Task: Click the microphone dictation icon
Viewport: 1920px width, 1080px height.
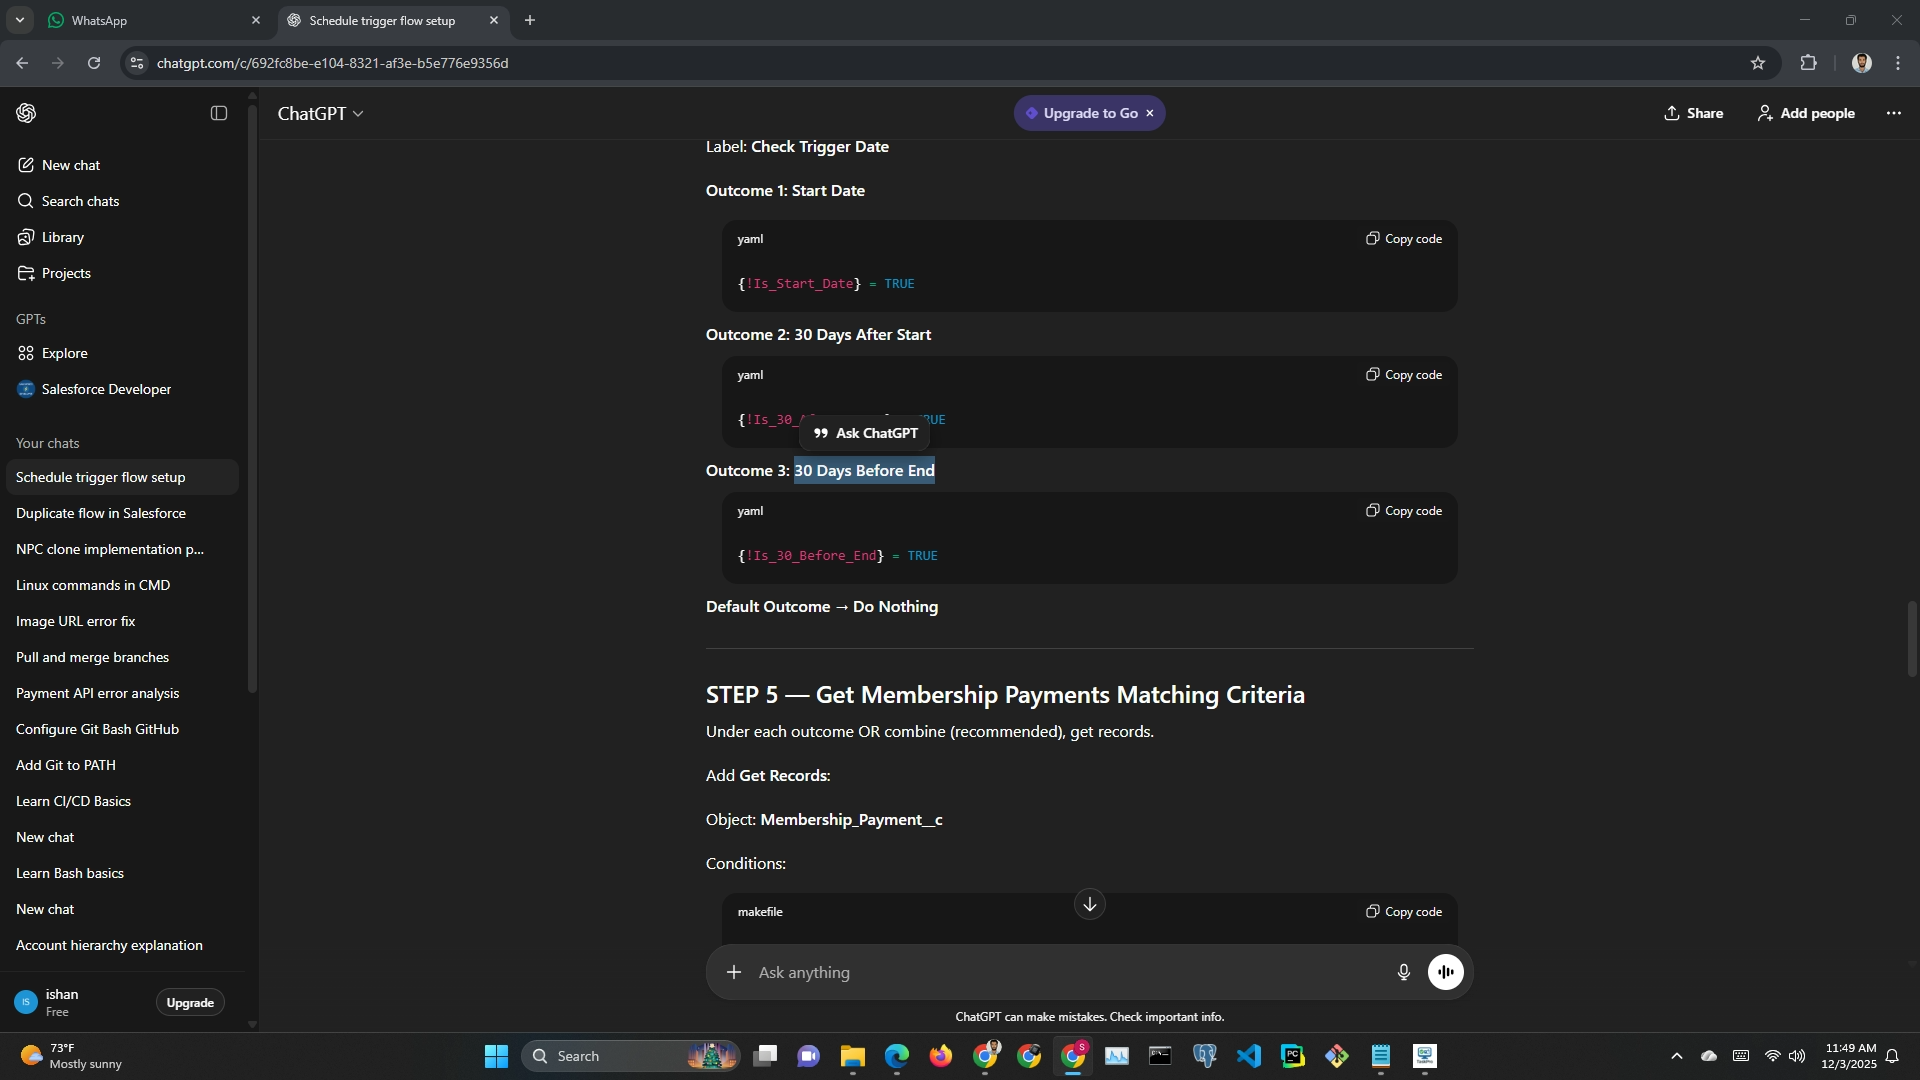Action: point(1403,972)
